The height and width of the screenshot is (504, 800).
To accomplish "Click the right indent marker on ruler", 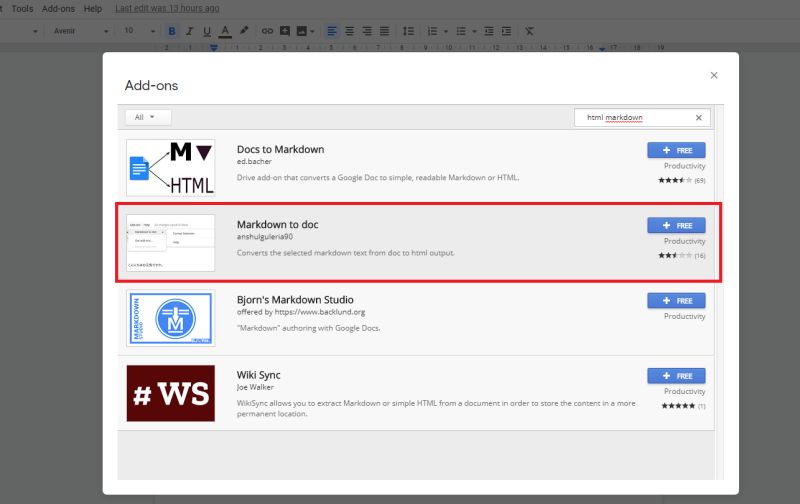I will coord(603,49).
